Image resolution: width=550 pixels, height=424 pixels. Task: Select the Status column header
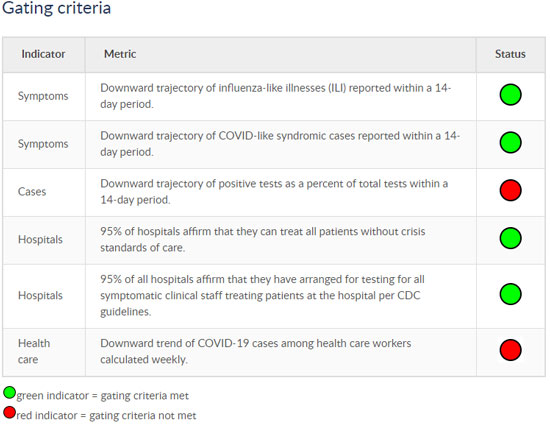[510, 54]
